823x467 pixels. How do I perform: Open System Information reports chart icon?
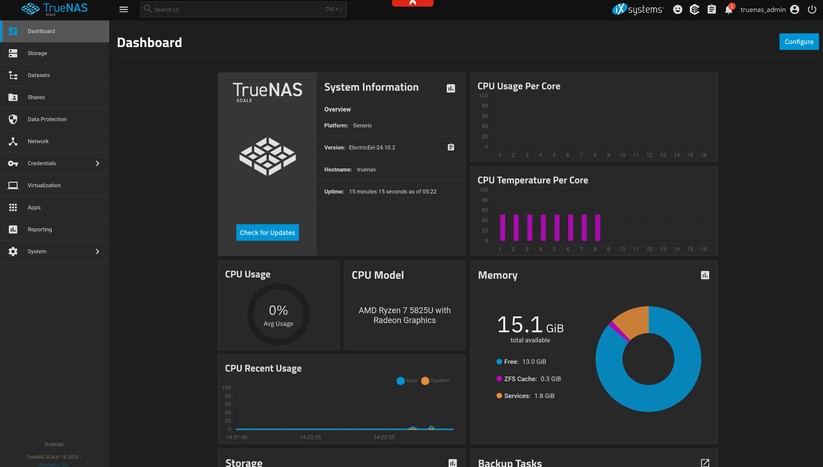[451, 88]
